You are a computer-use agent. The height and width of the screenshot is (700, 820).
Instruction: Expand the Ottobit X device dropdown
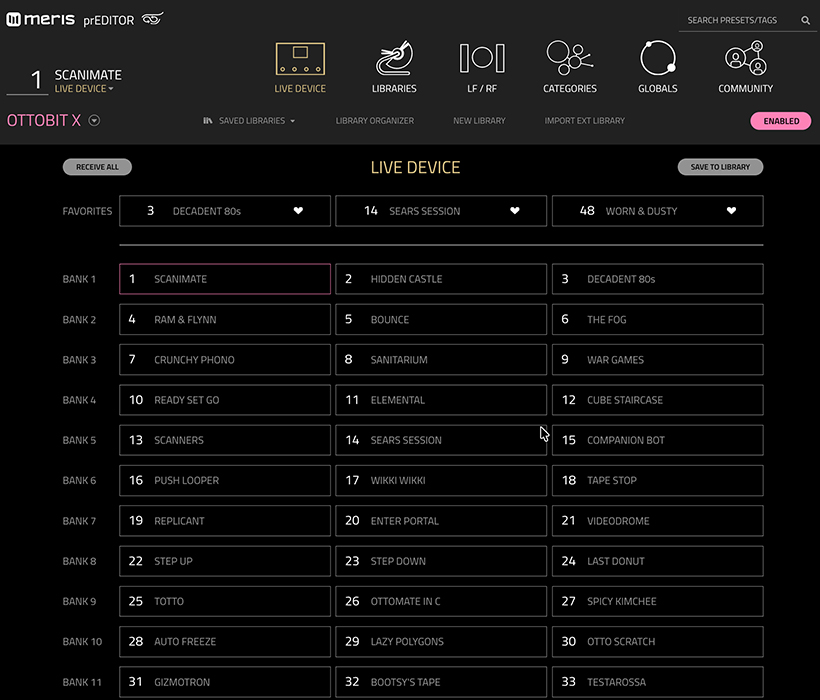click(94, 121)
